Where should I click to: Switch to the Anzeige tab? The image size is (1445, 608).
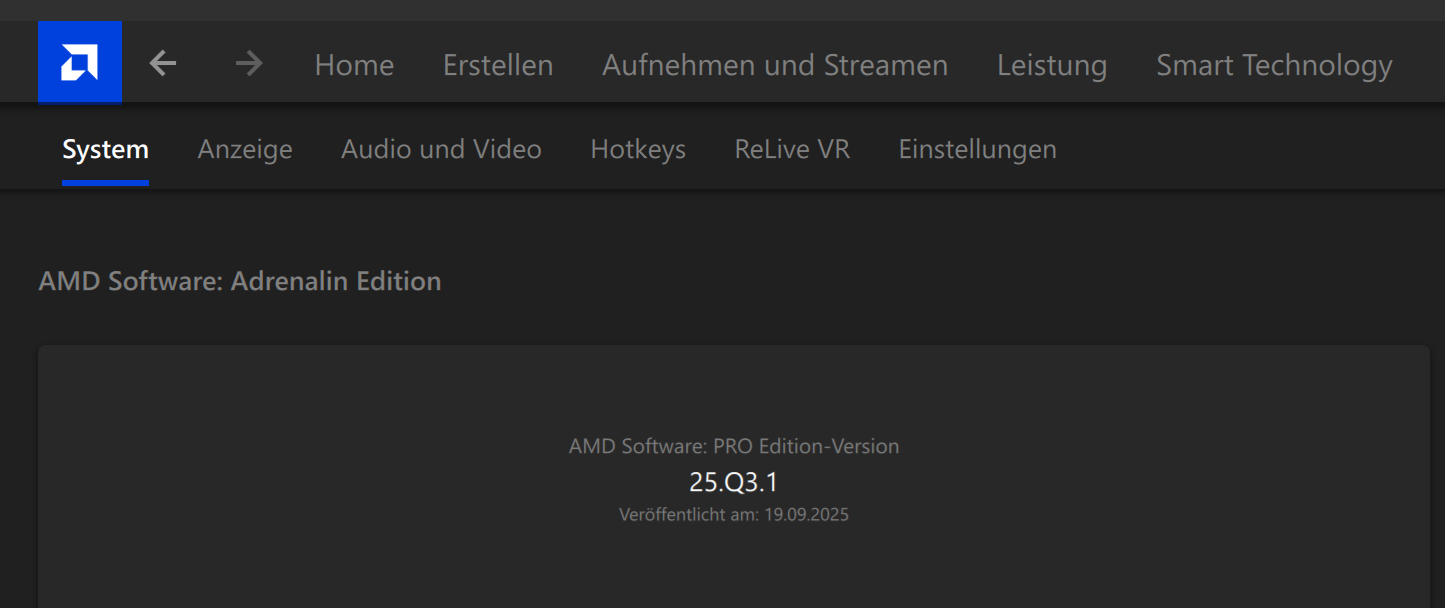[245, 150]
